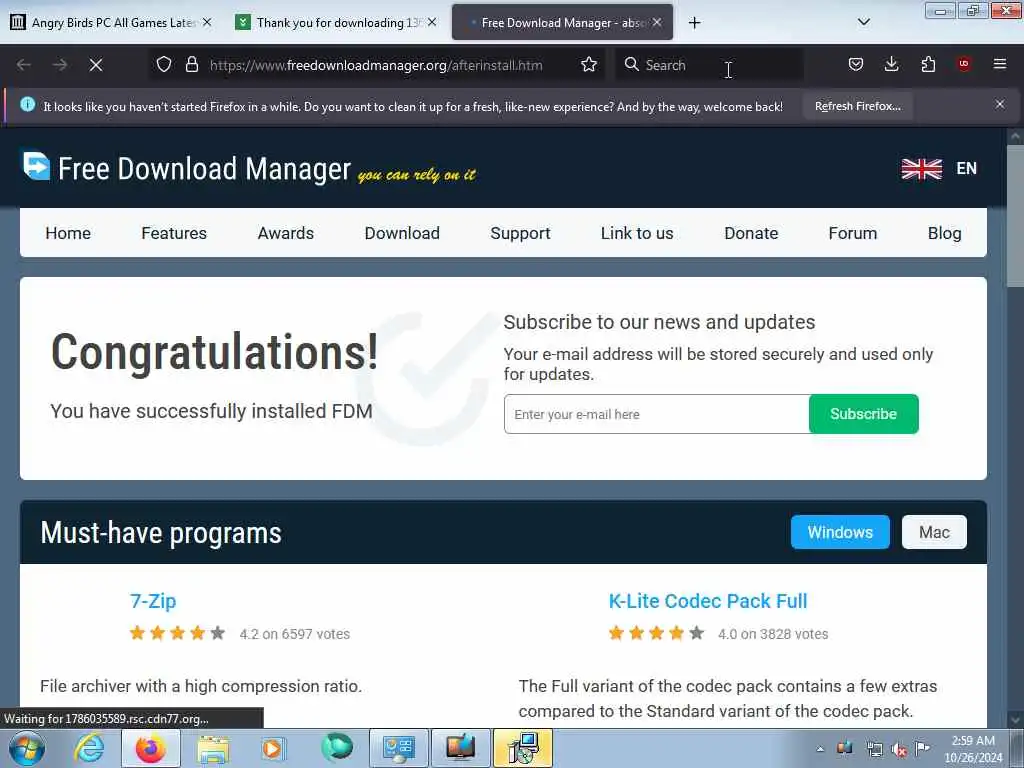Viewport: 1024px width, 768px height.
Task: Click the taskbar clock showing 2:59 AM
Action: 973,749
